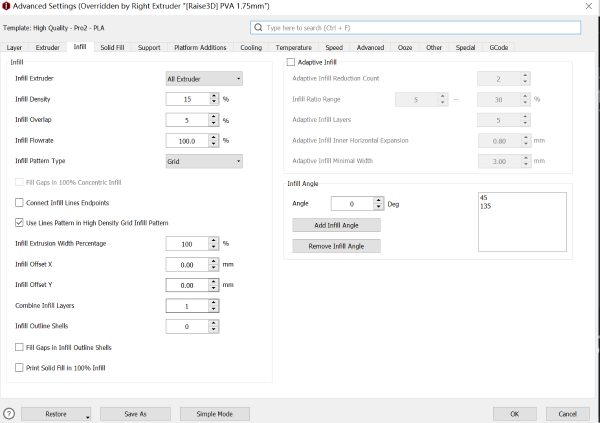Decrease Infill Outline Shells value

(214, 329)
